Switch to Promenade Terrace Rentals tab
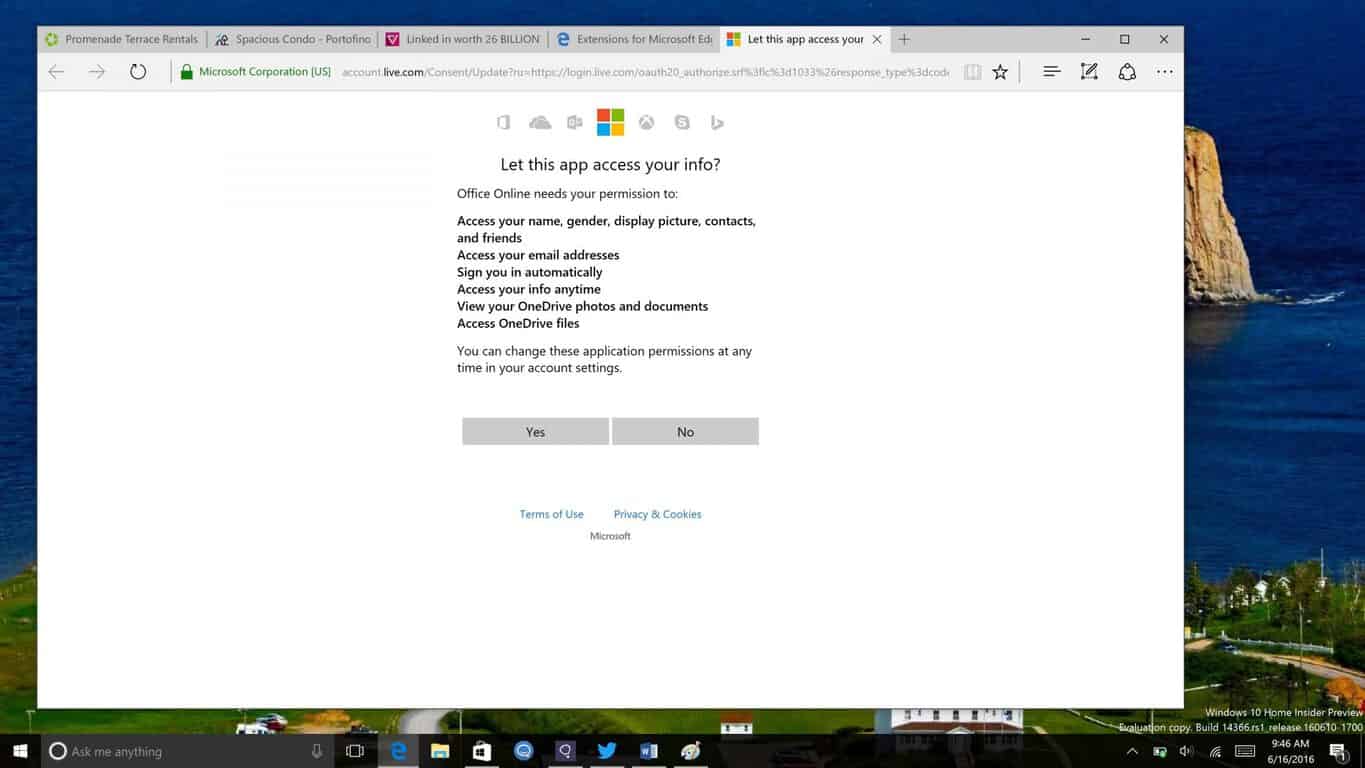This screenshot has width=1365, height=768. point(122,39)
